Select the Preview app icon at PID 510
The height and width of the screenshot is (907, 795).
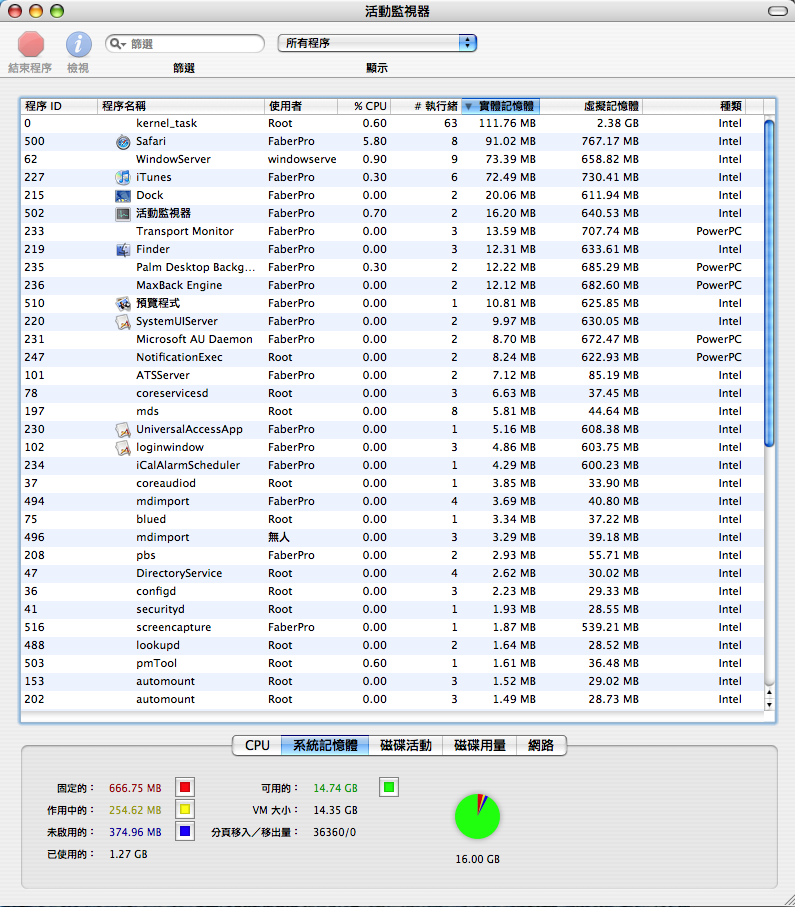tap(123, 304)
